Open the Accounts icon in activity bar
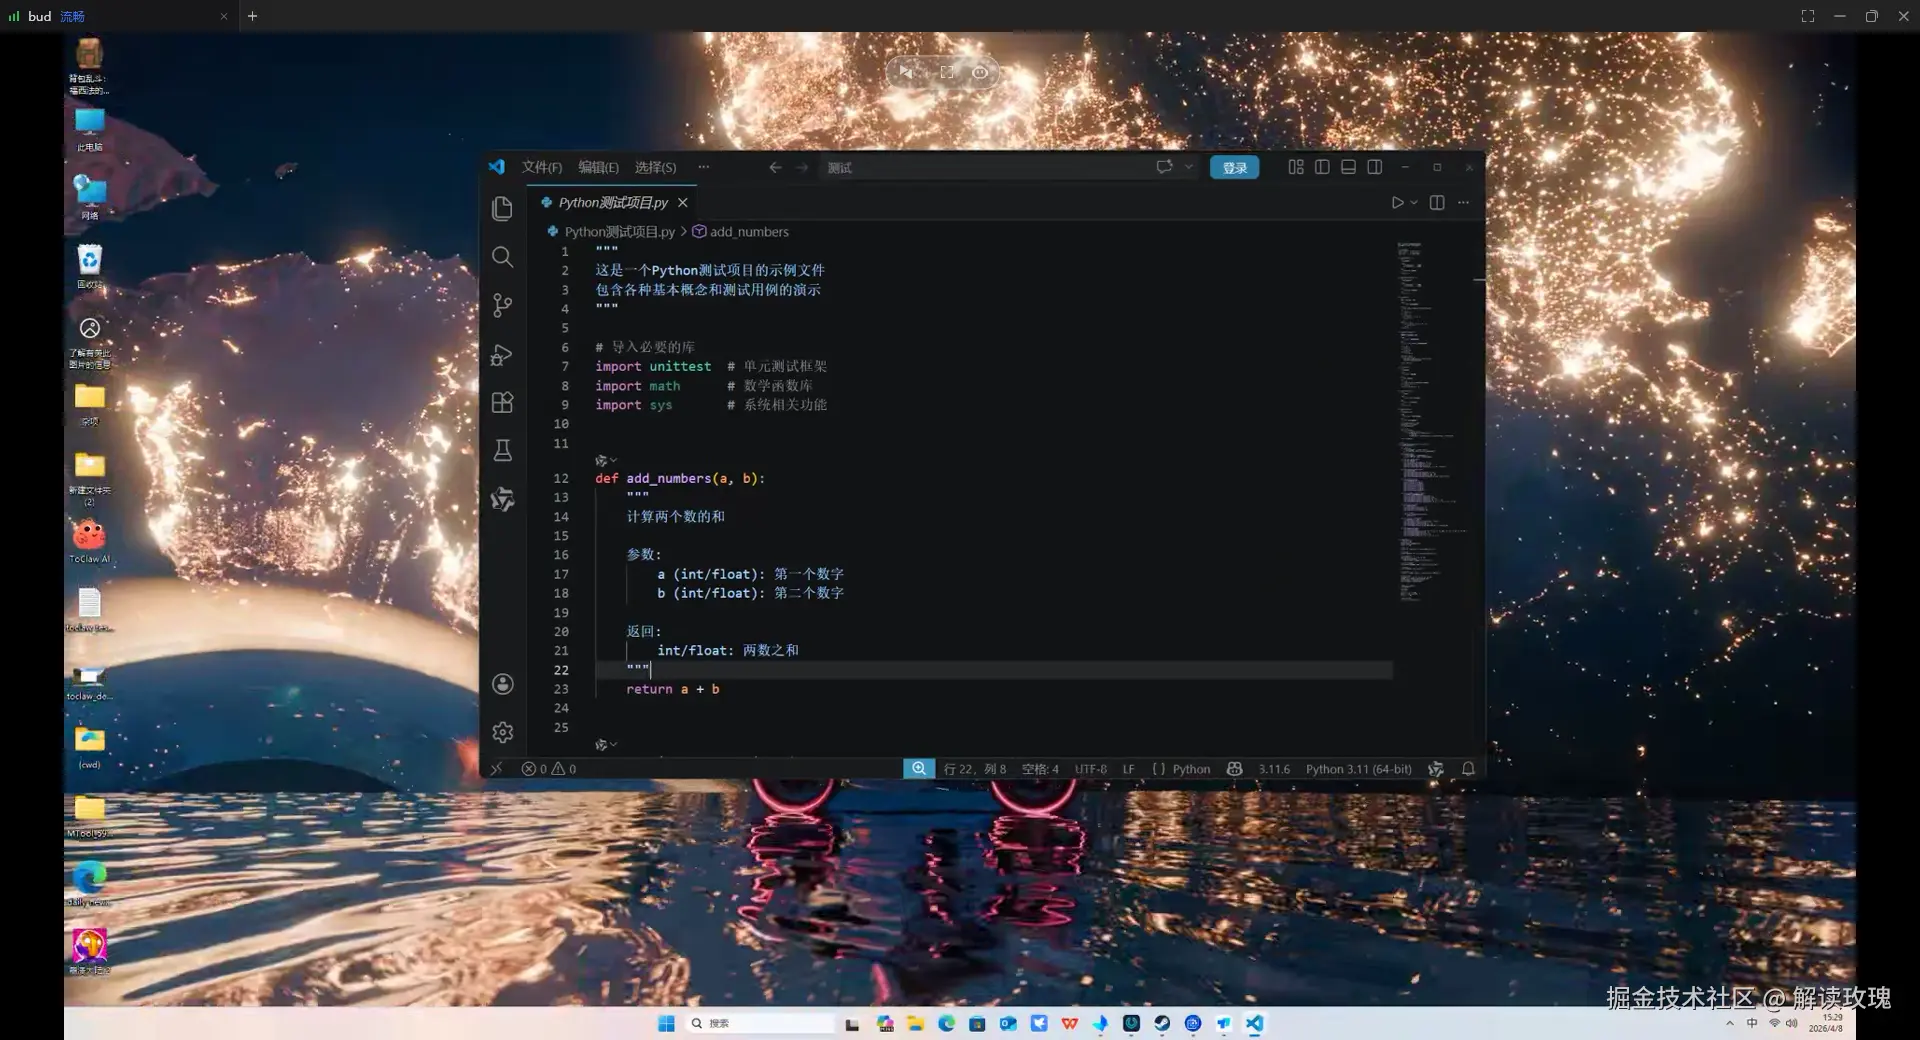The height and width of the screenshot is (1040, 1920). [x=502, y=684]
